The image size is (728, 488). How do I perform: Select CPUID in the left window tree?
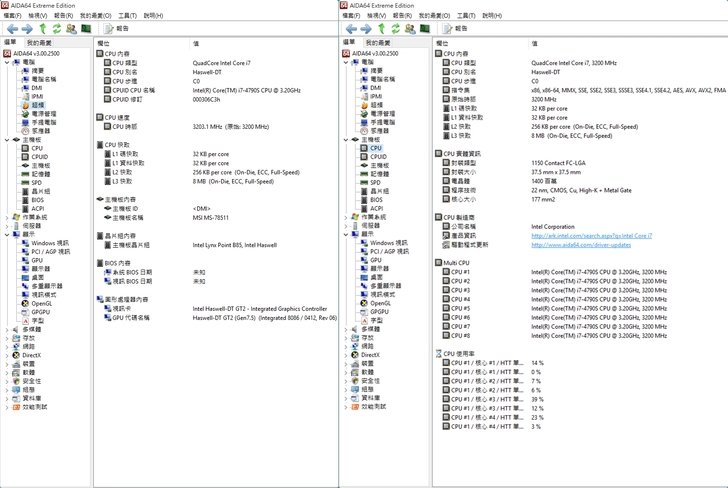point(39,157)
